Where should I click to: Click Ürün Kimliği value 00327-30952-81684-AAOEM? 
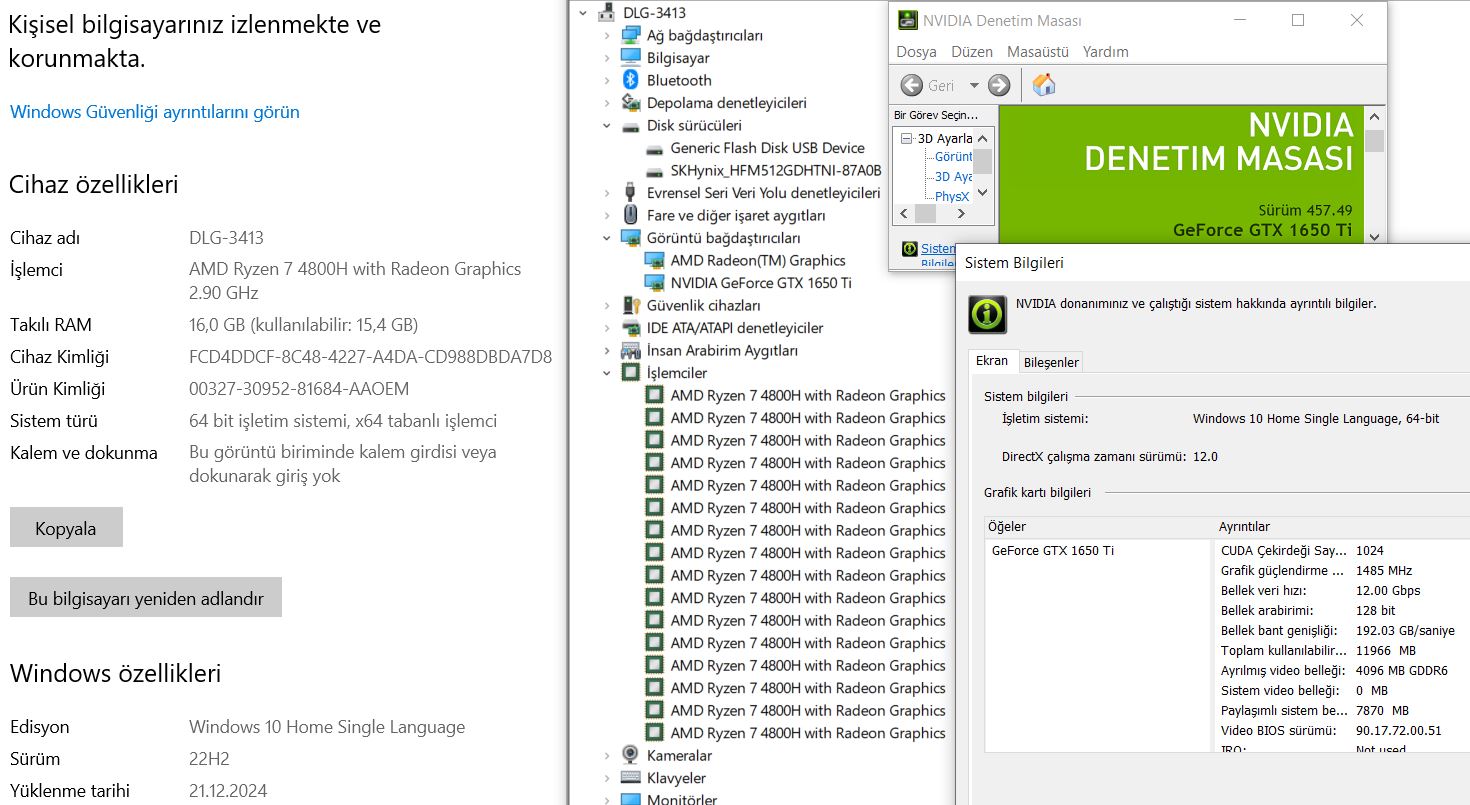point(299,389)
